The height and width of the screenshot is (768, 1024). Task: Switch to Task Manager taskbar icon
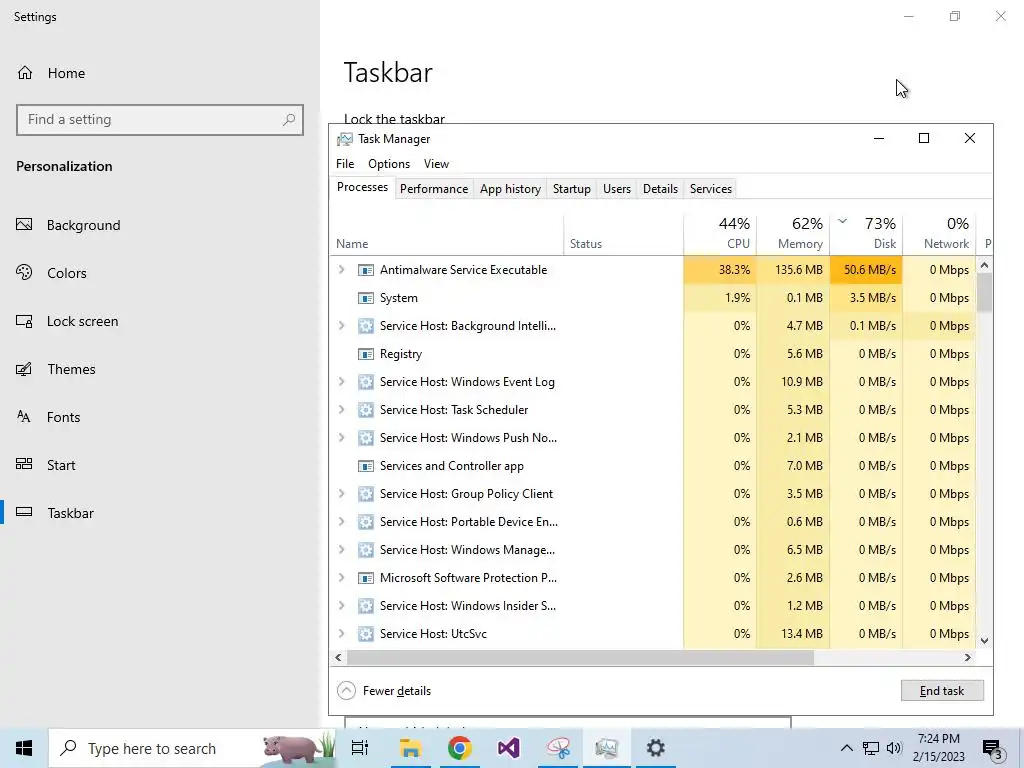pyautogui.click(x=607, y=748)
